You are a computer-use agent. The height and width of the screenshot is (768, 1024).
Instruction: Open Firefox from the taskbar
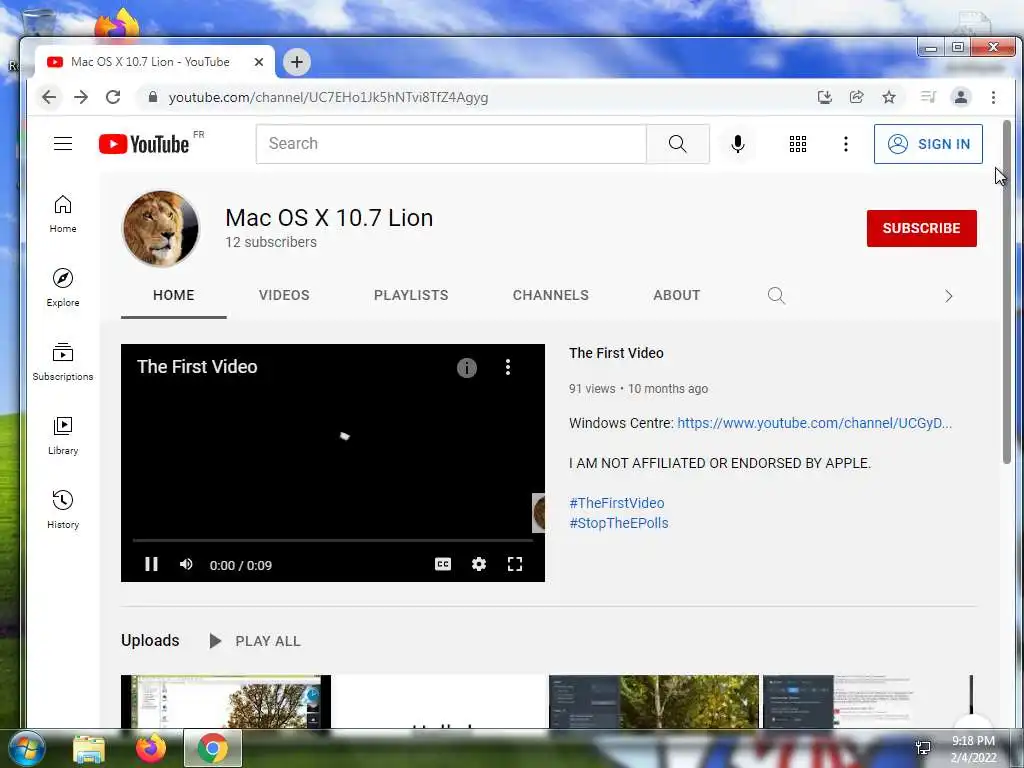[x=151, y=748]
